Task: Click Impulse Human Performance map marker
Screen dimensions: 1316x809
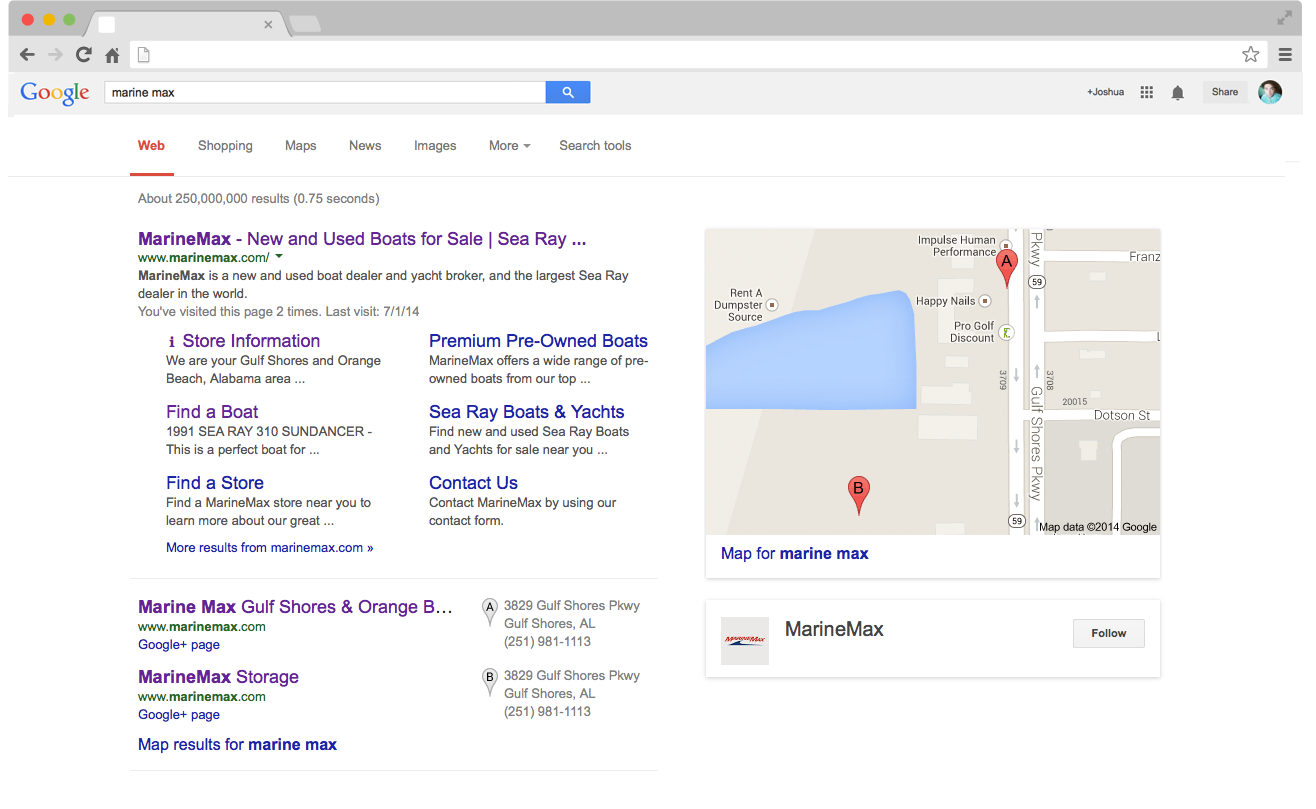Action: click(1006, 245)
